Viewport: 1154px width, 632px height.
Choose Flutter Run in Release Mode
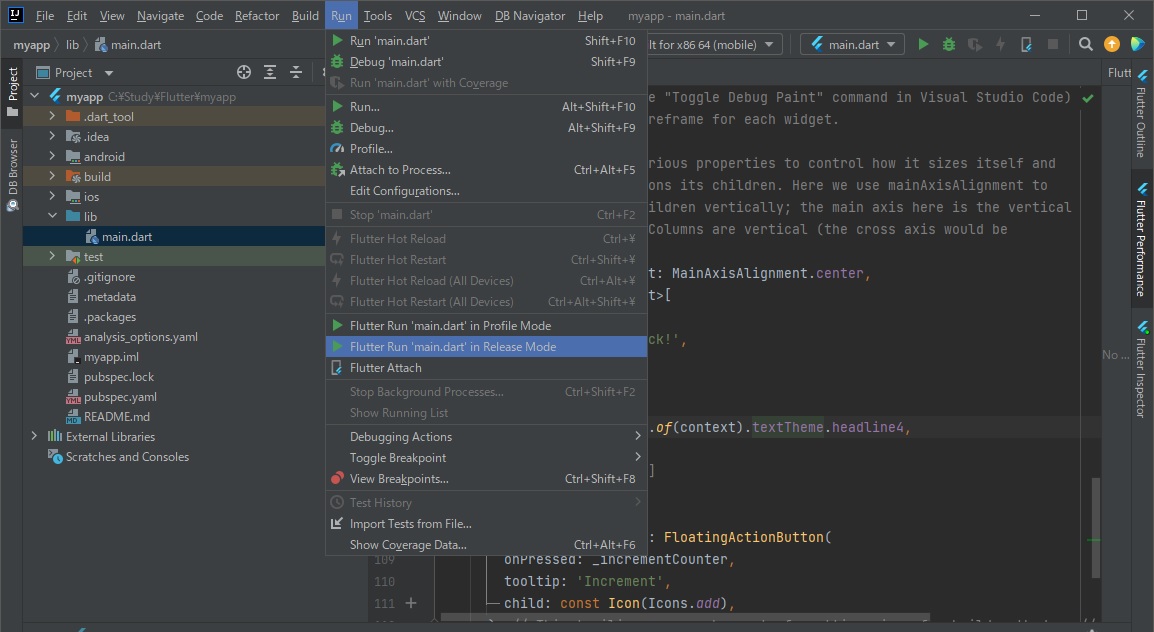pyautogui.click(x=486, y=347)
